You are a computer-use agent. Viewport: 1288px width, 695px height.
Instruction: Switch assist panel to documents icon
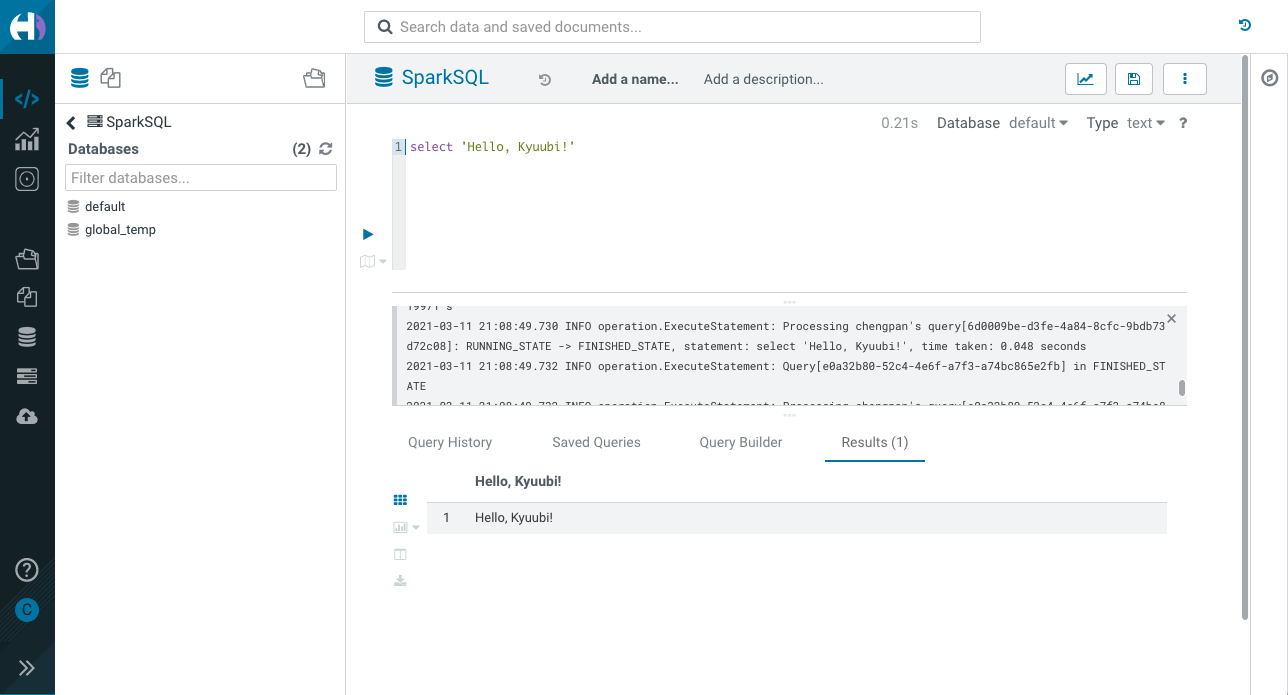click(111, 78)
